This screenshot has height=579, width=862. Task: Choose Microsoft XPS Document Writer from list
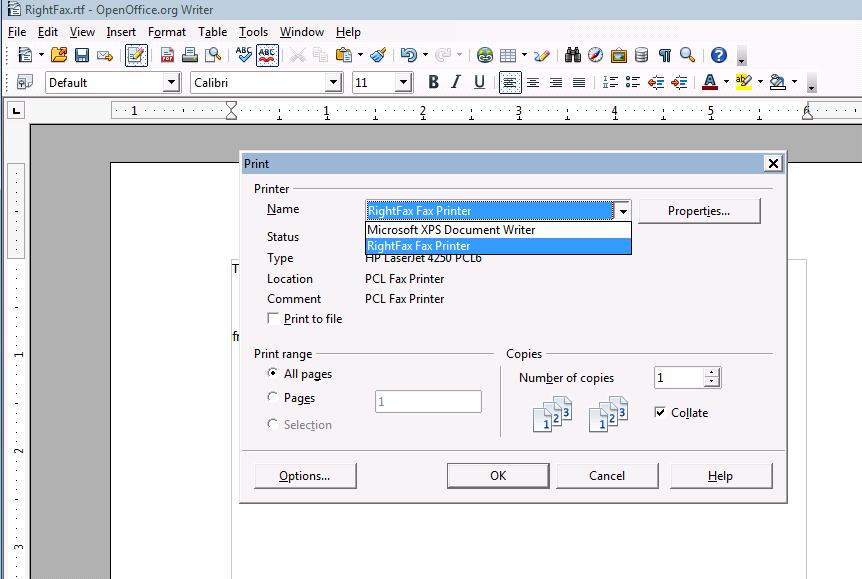[498, 230]
